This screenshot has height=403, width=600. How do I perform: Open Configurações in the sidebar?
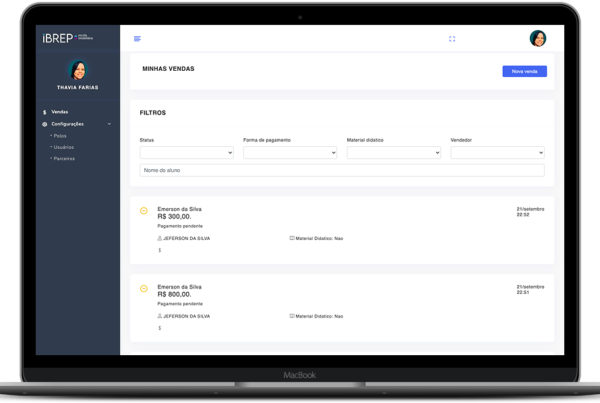click(x=67, y=124)
